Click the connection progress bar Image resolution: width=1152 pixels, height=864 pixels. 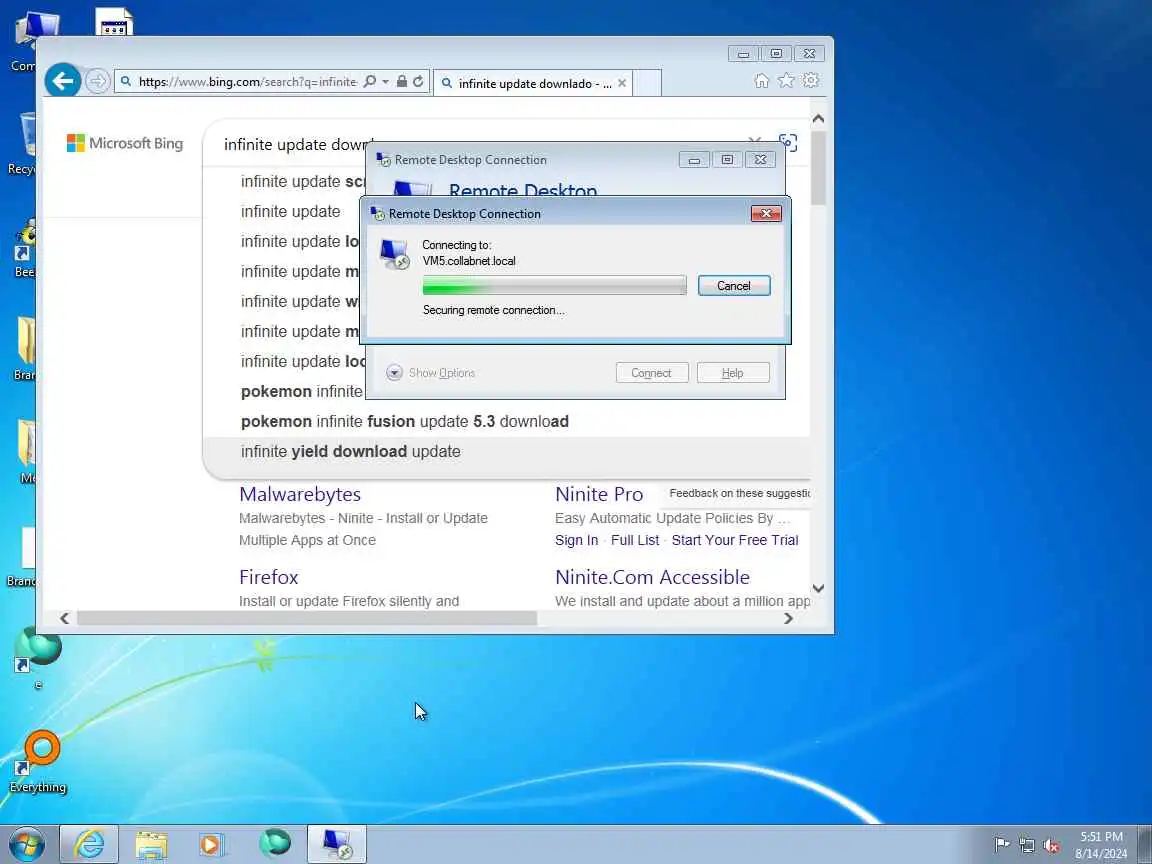tap(555, 285)
